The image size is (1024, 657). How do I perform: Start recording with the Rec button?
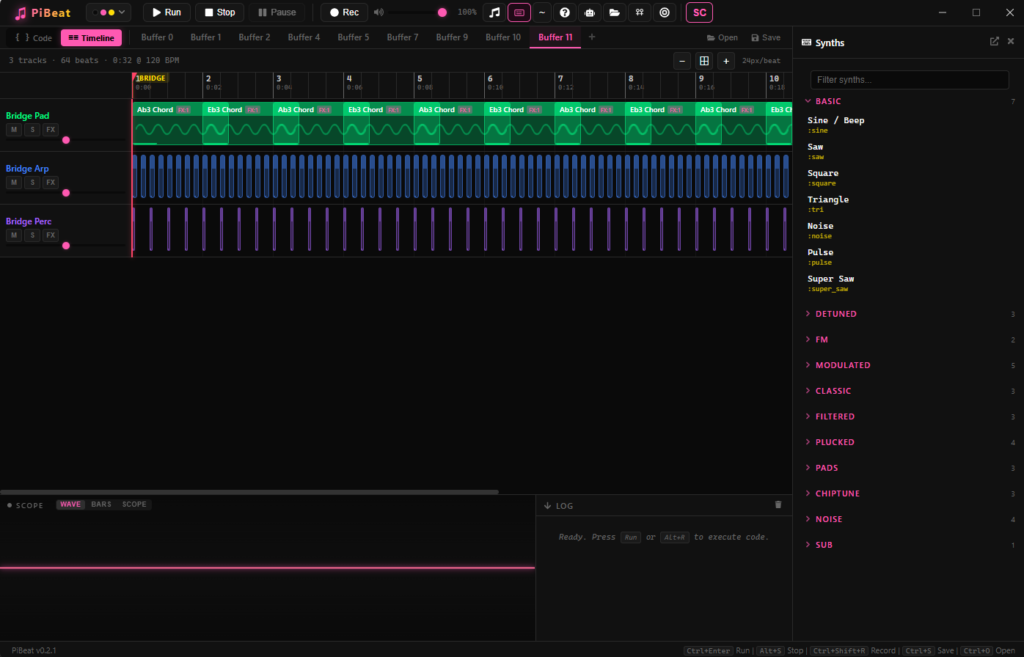tap(343, 12)
